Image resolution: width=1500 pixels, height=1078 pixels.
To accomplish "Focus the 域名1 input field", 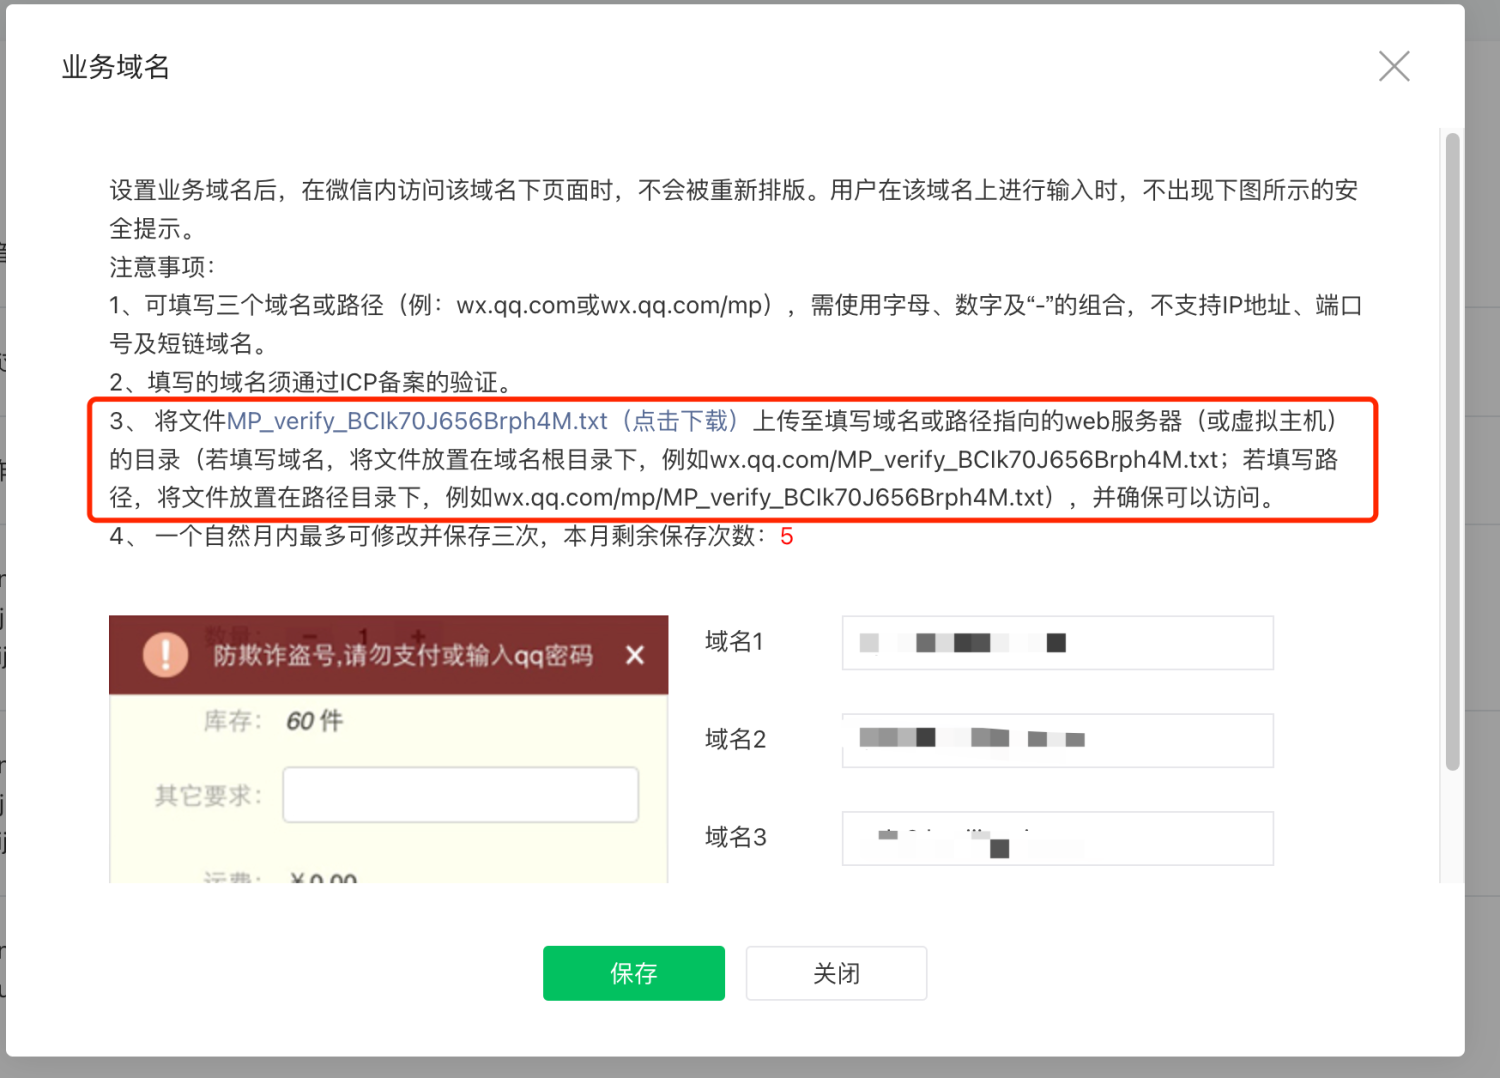I will click(1057, 642).
